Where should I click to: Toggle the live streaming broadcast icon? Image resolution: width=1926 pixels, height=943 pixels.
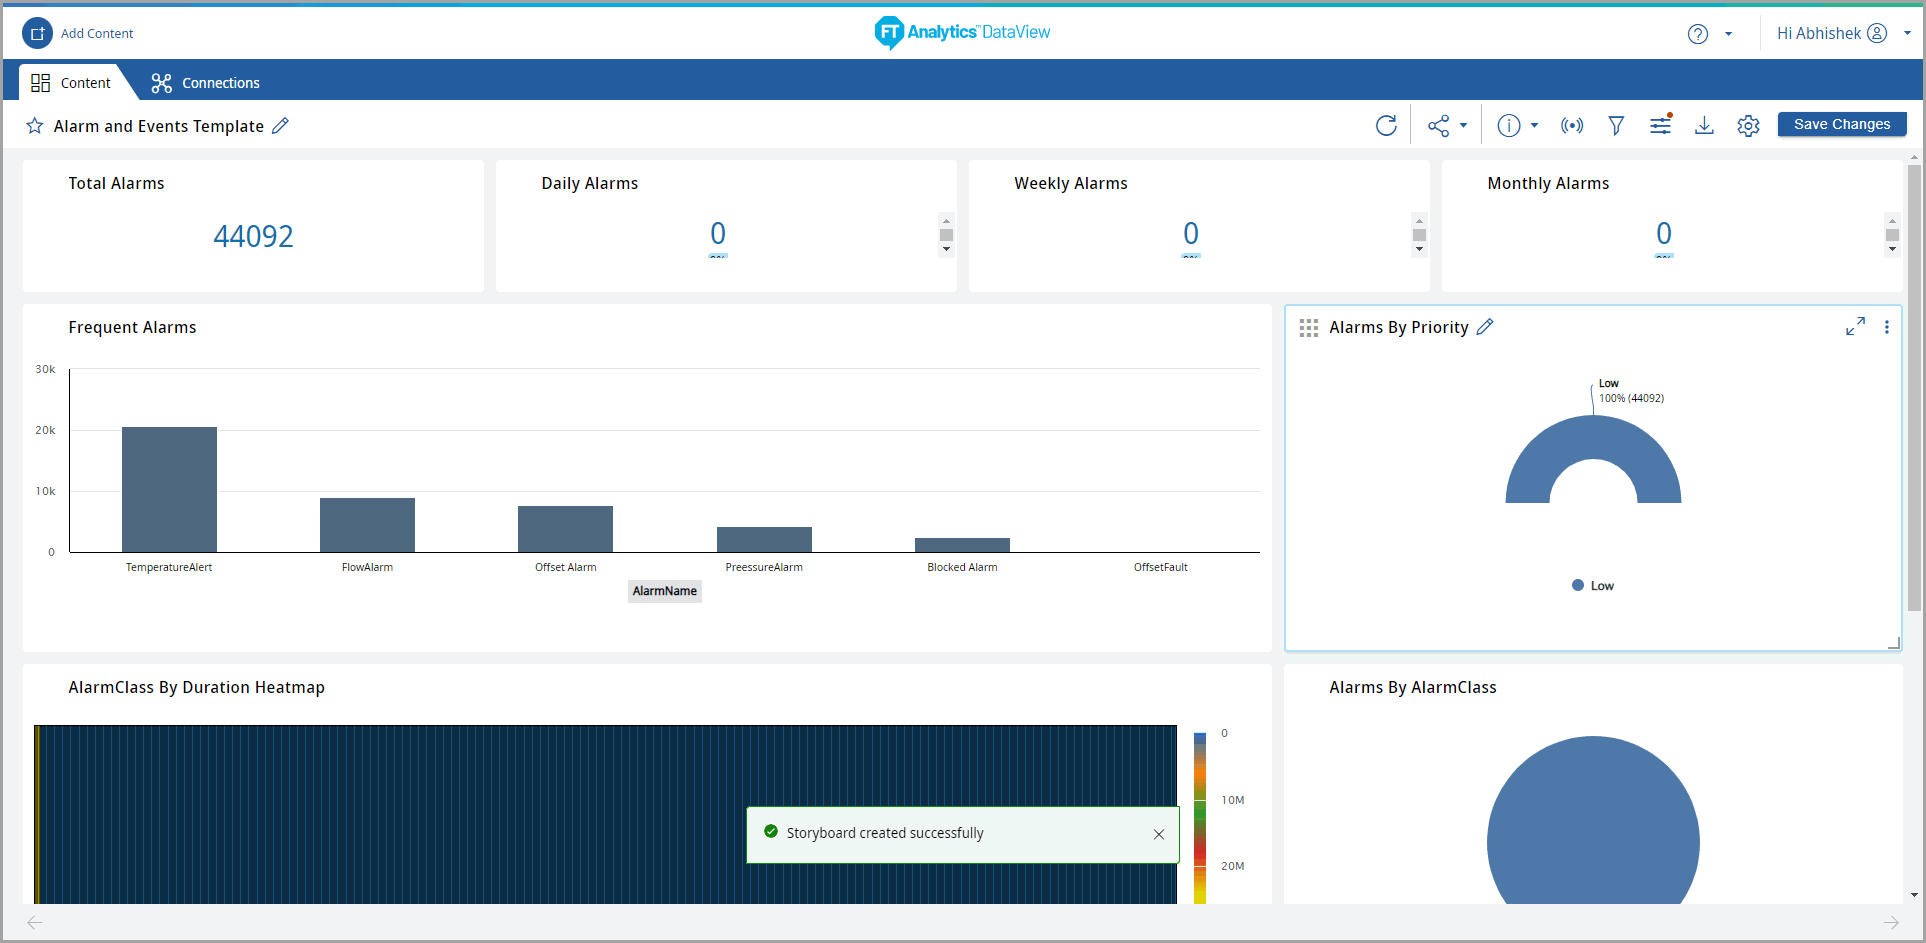pos(1571,125)
